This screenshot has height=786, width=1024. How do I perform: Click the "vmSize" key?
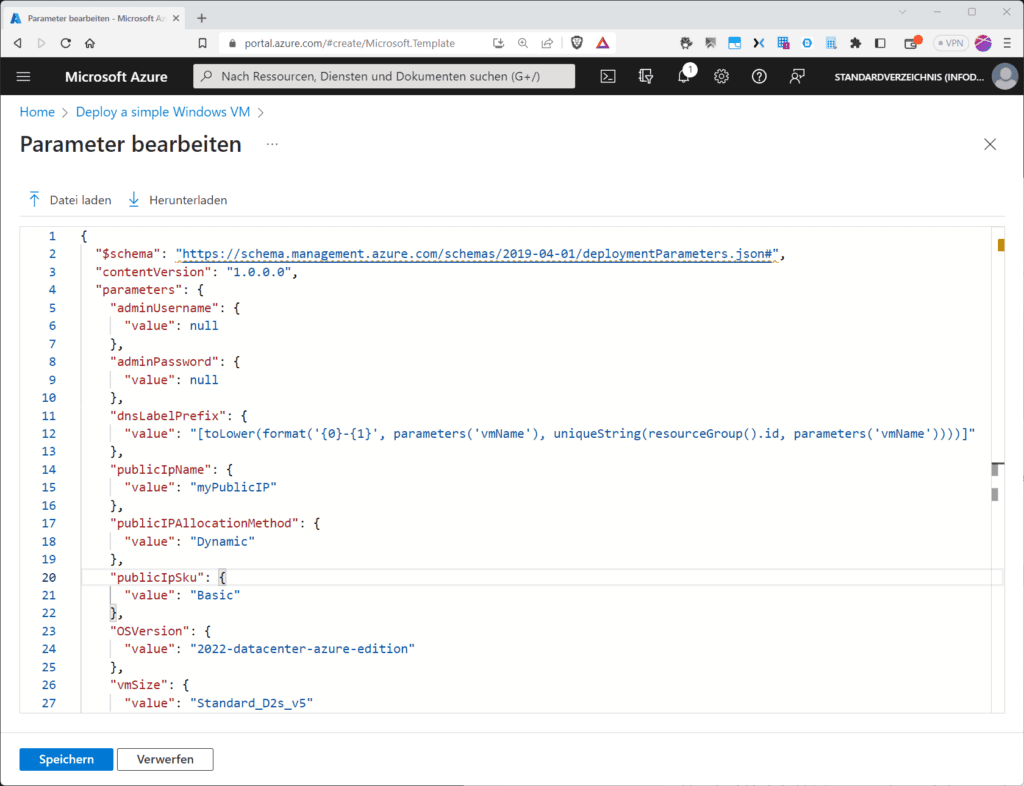(x=139, y=685)
